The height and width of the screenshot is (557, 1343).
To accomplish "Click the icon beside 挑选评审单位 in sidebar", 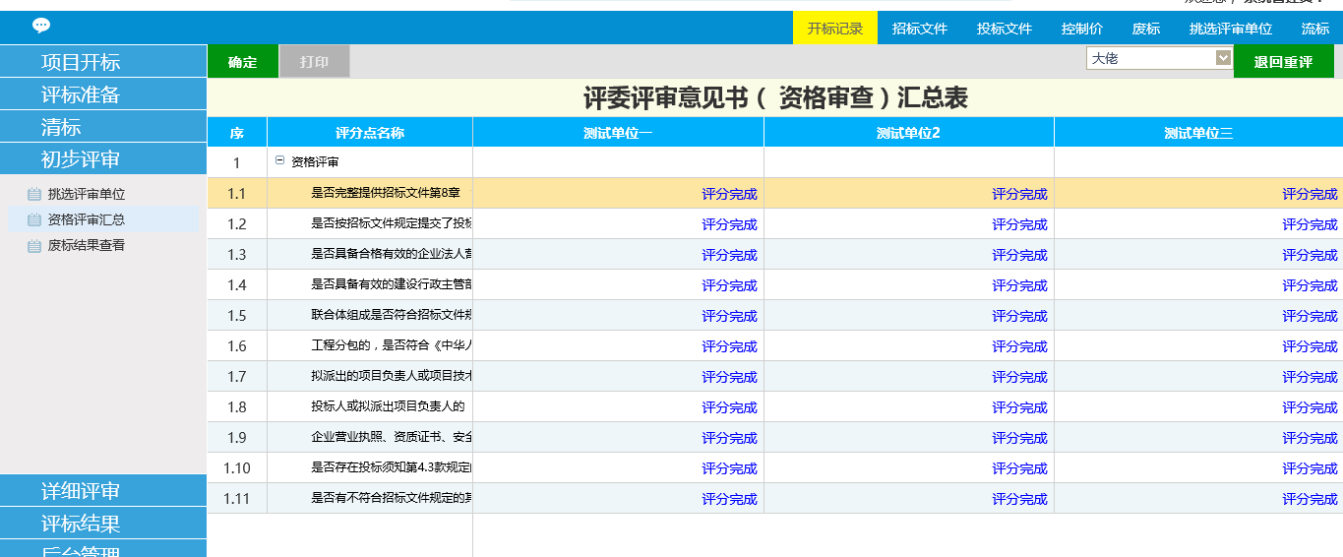I will tap(34, 195).
